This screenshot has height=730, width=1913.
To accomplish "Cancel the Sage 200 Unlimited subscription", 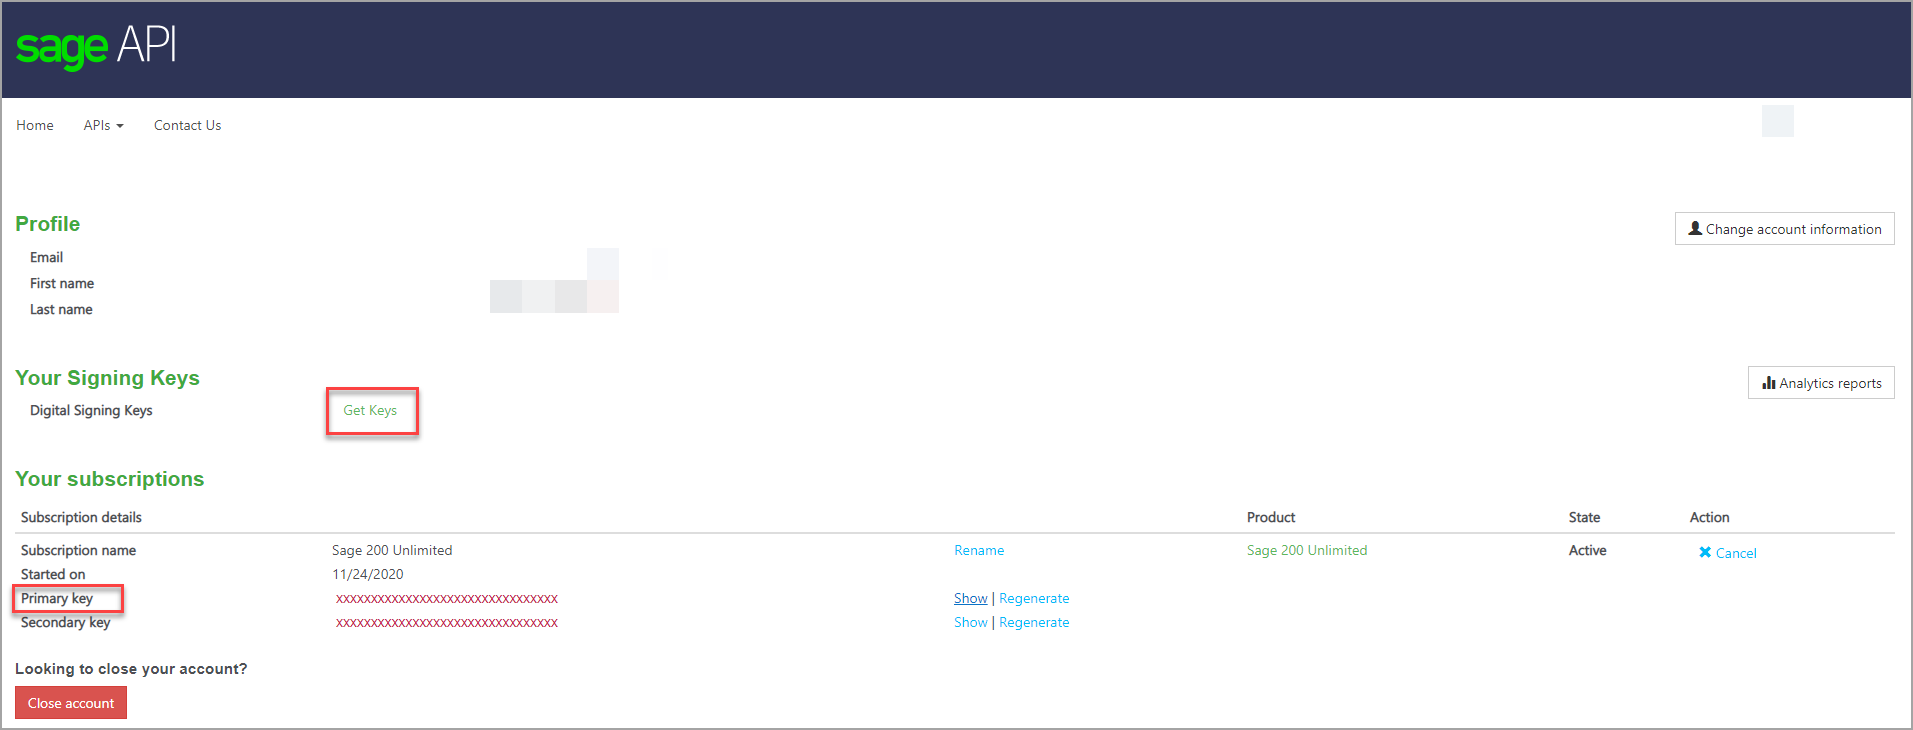I will [x=1727, y=553].
